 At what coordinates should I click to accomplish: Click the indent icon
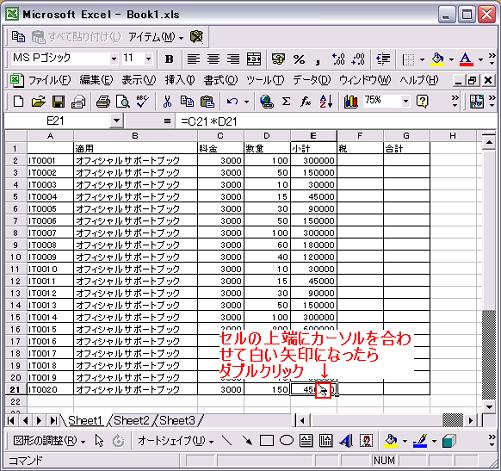pyautogui.click(x=383, y=59)
